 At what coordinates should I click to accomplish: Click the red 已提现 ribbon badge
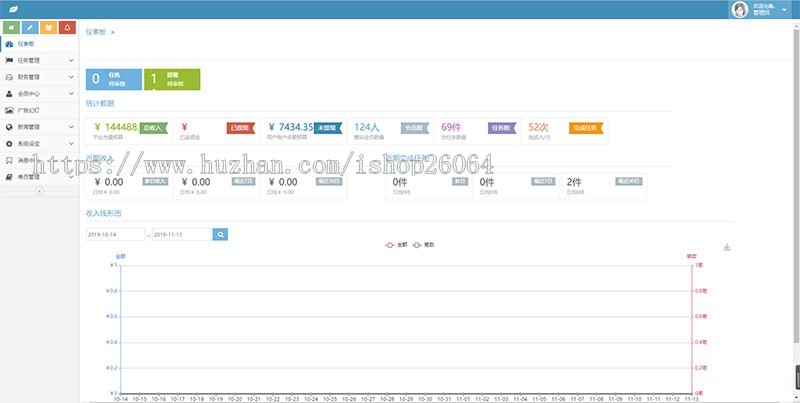tap(241, 128)
